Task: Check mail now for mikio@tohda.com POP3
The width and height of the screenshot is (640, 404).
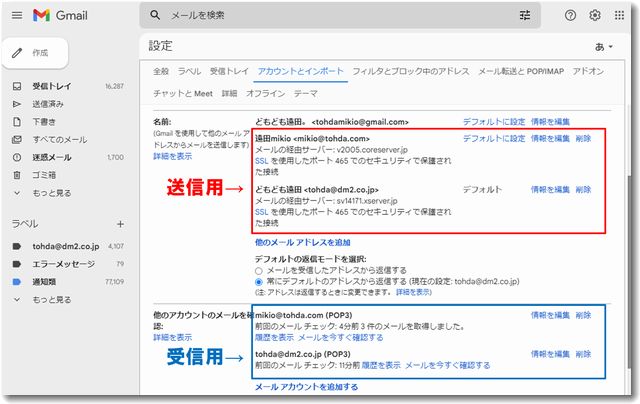Action: pos(341,337)
